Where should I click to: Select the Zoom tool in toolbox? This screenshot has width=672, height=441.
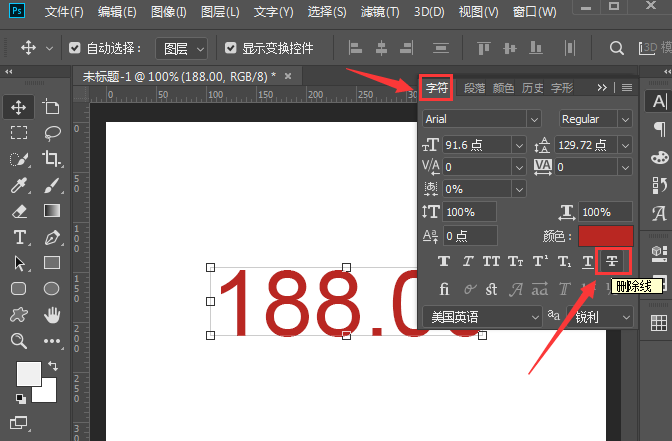[19, 341]
